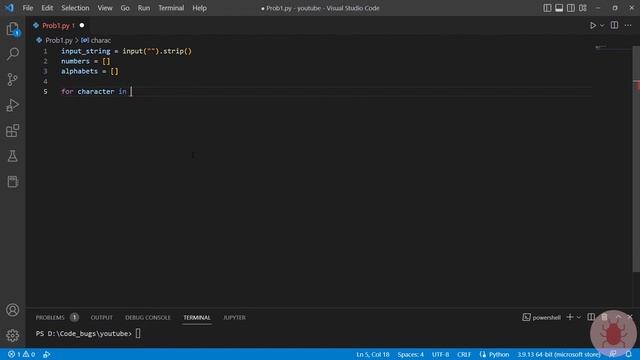Split the terminal
Viewport: 640px width, 360px height.
(x=591, y=317)
